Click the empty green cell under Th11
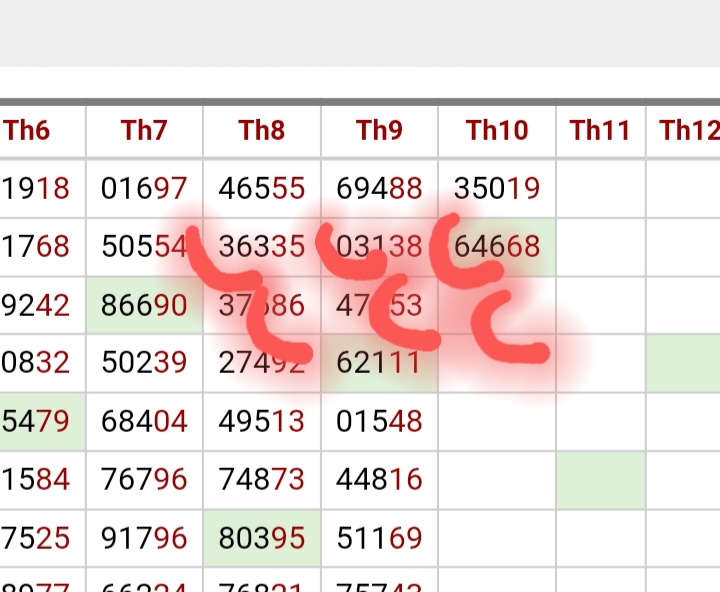720x592 pixels. tap(601, 480)
